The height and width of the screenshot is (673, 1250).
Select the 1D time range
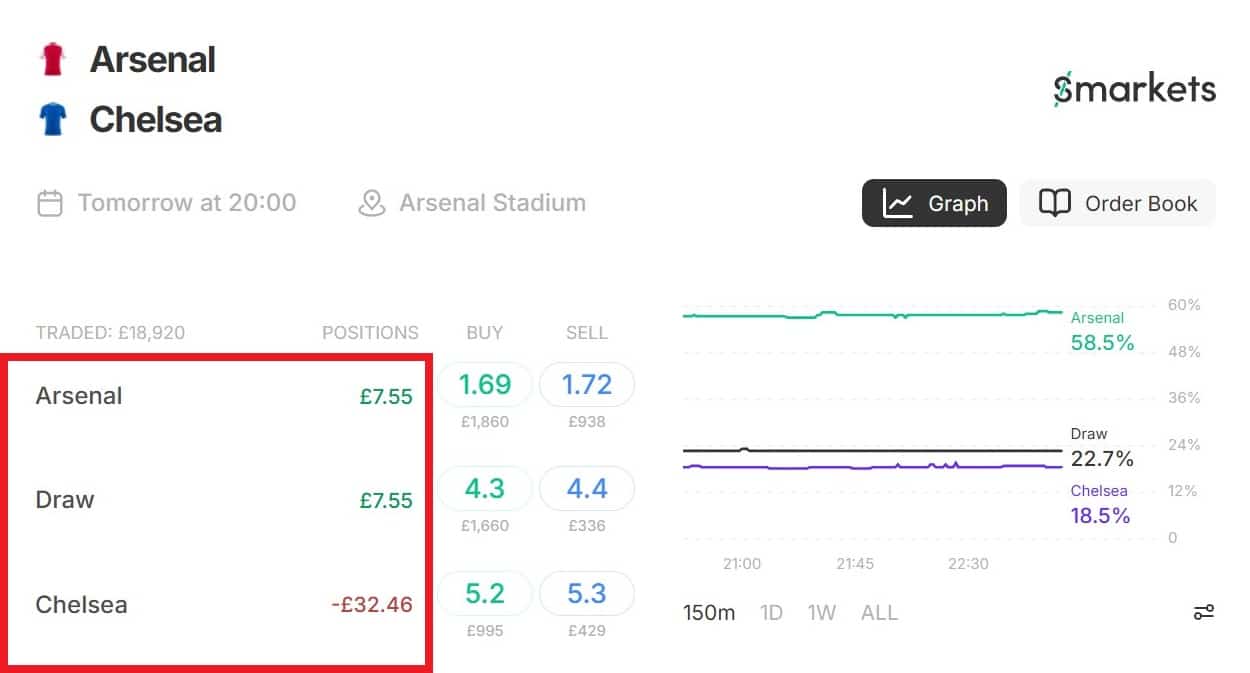point(771,612)
